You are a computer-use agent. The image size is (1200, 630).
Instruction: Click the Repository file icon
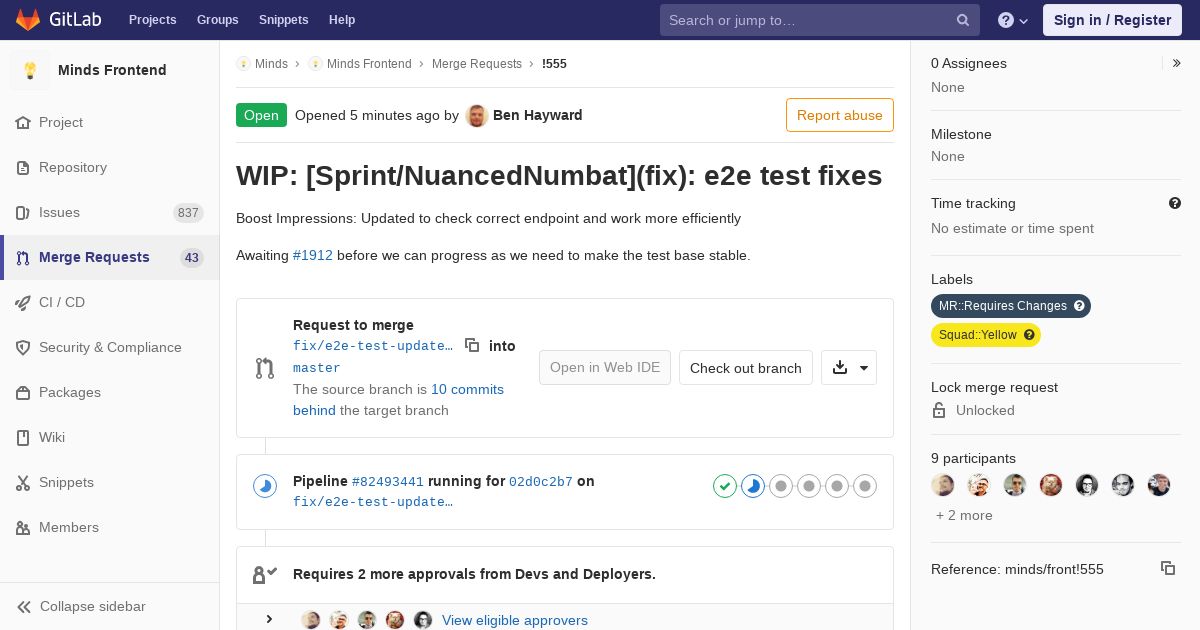pos(23,167)
